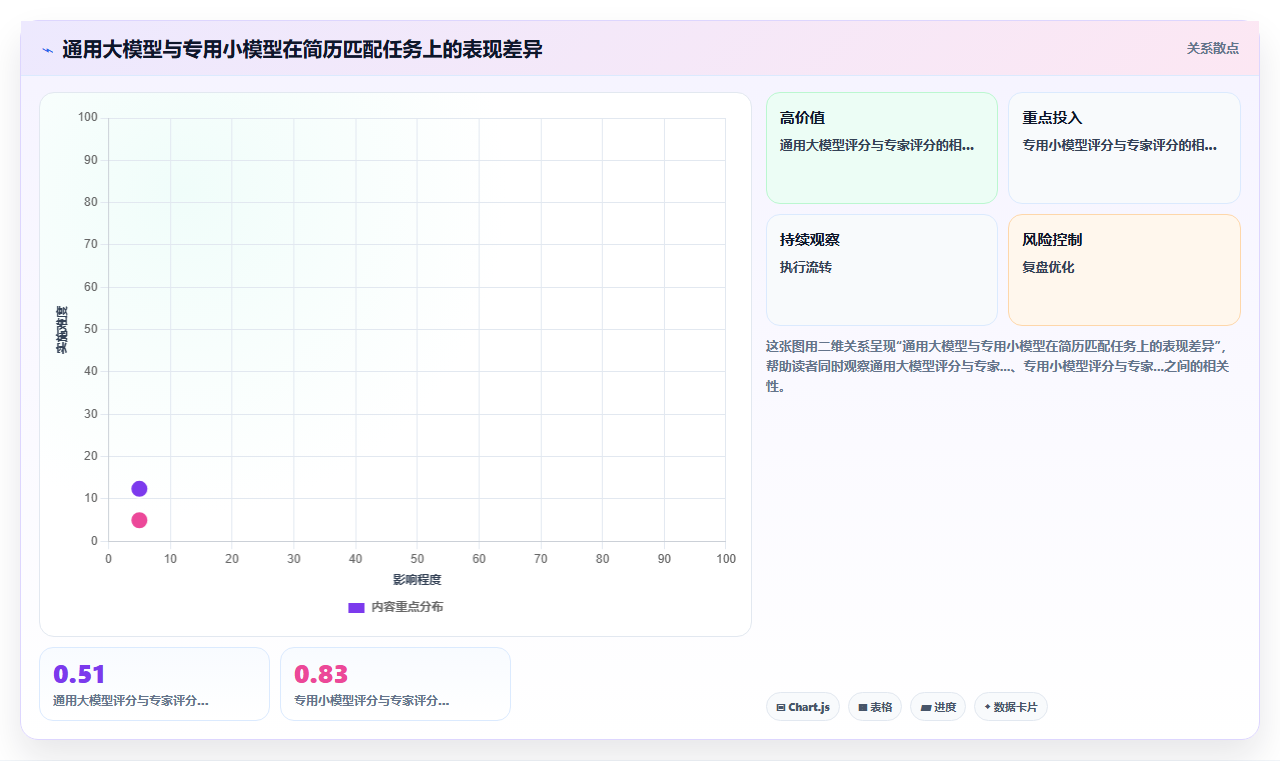This screenshot has height=761, width=1280.
Task: Click the 执行流转 text in 持续观察 card
Action: point(806,267)
